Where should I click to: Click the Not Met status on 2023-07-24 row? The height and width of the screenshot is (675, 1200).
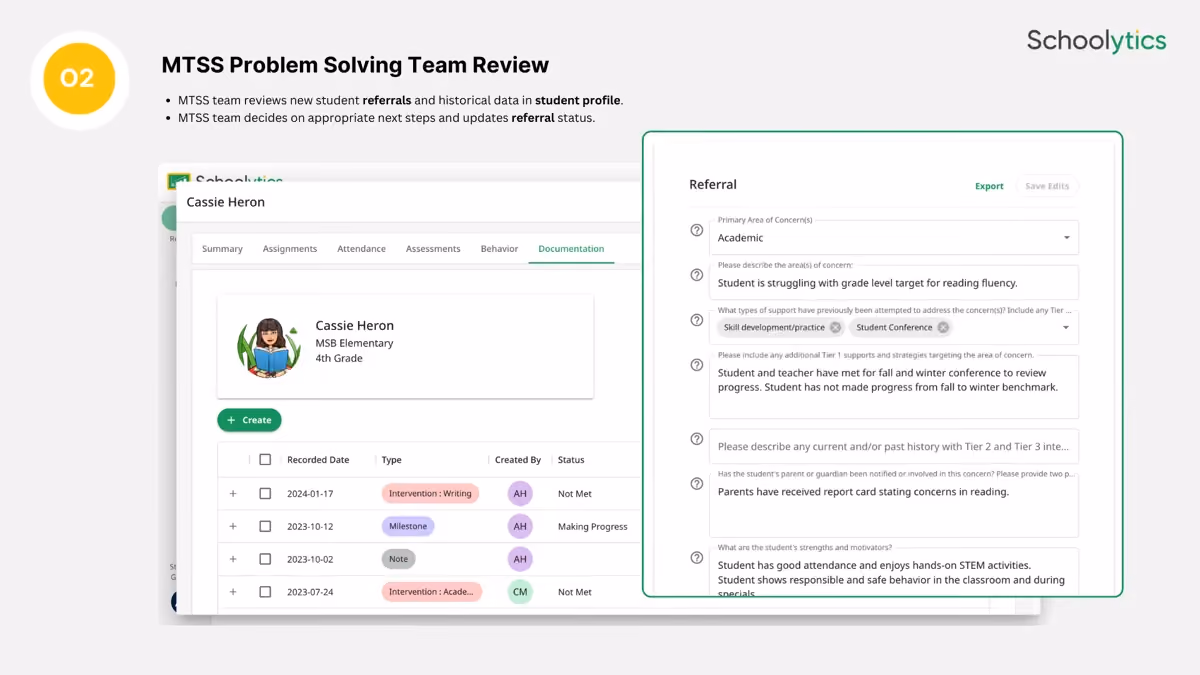(575, 592)
